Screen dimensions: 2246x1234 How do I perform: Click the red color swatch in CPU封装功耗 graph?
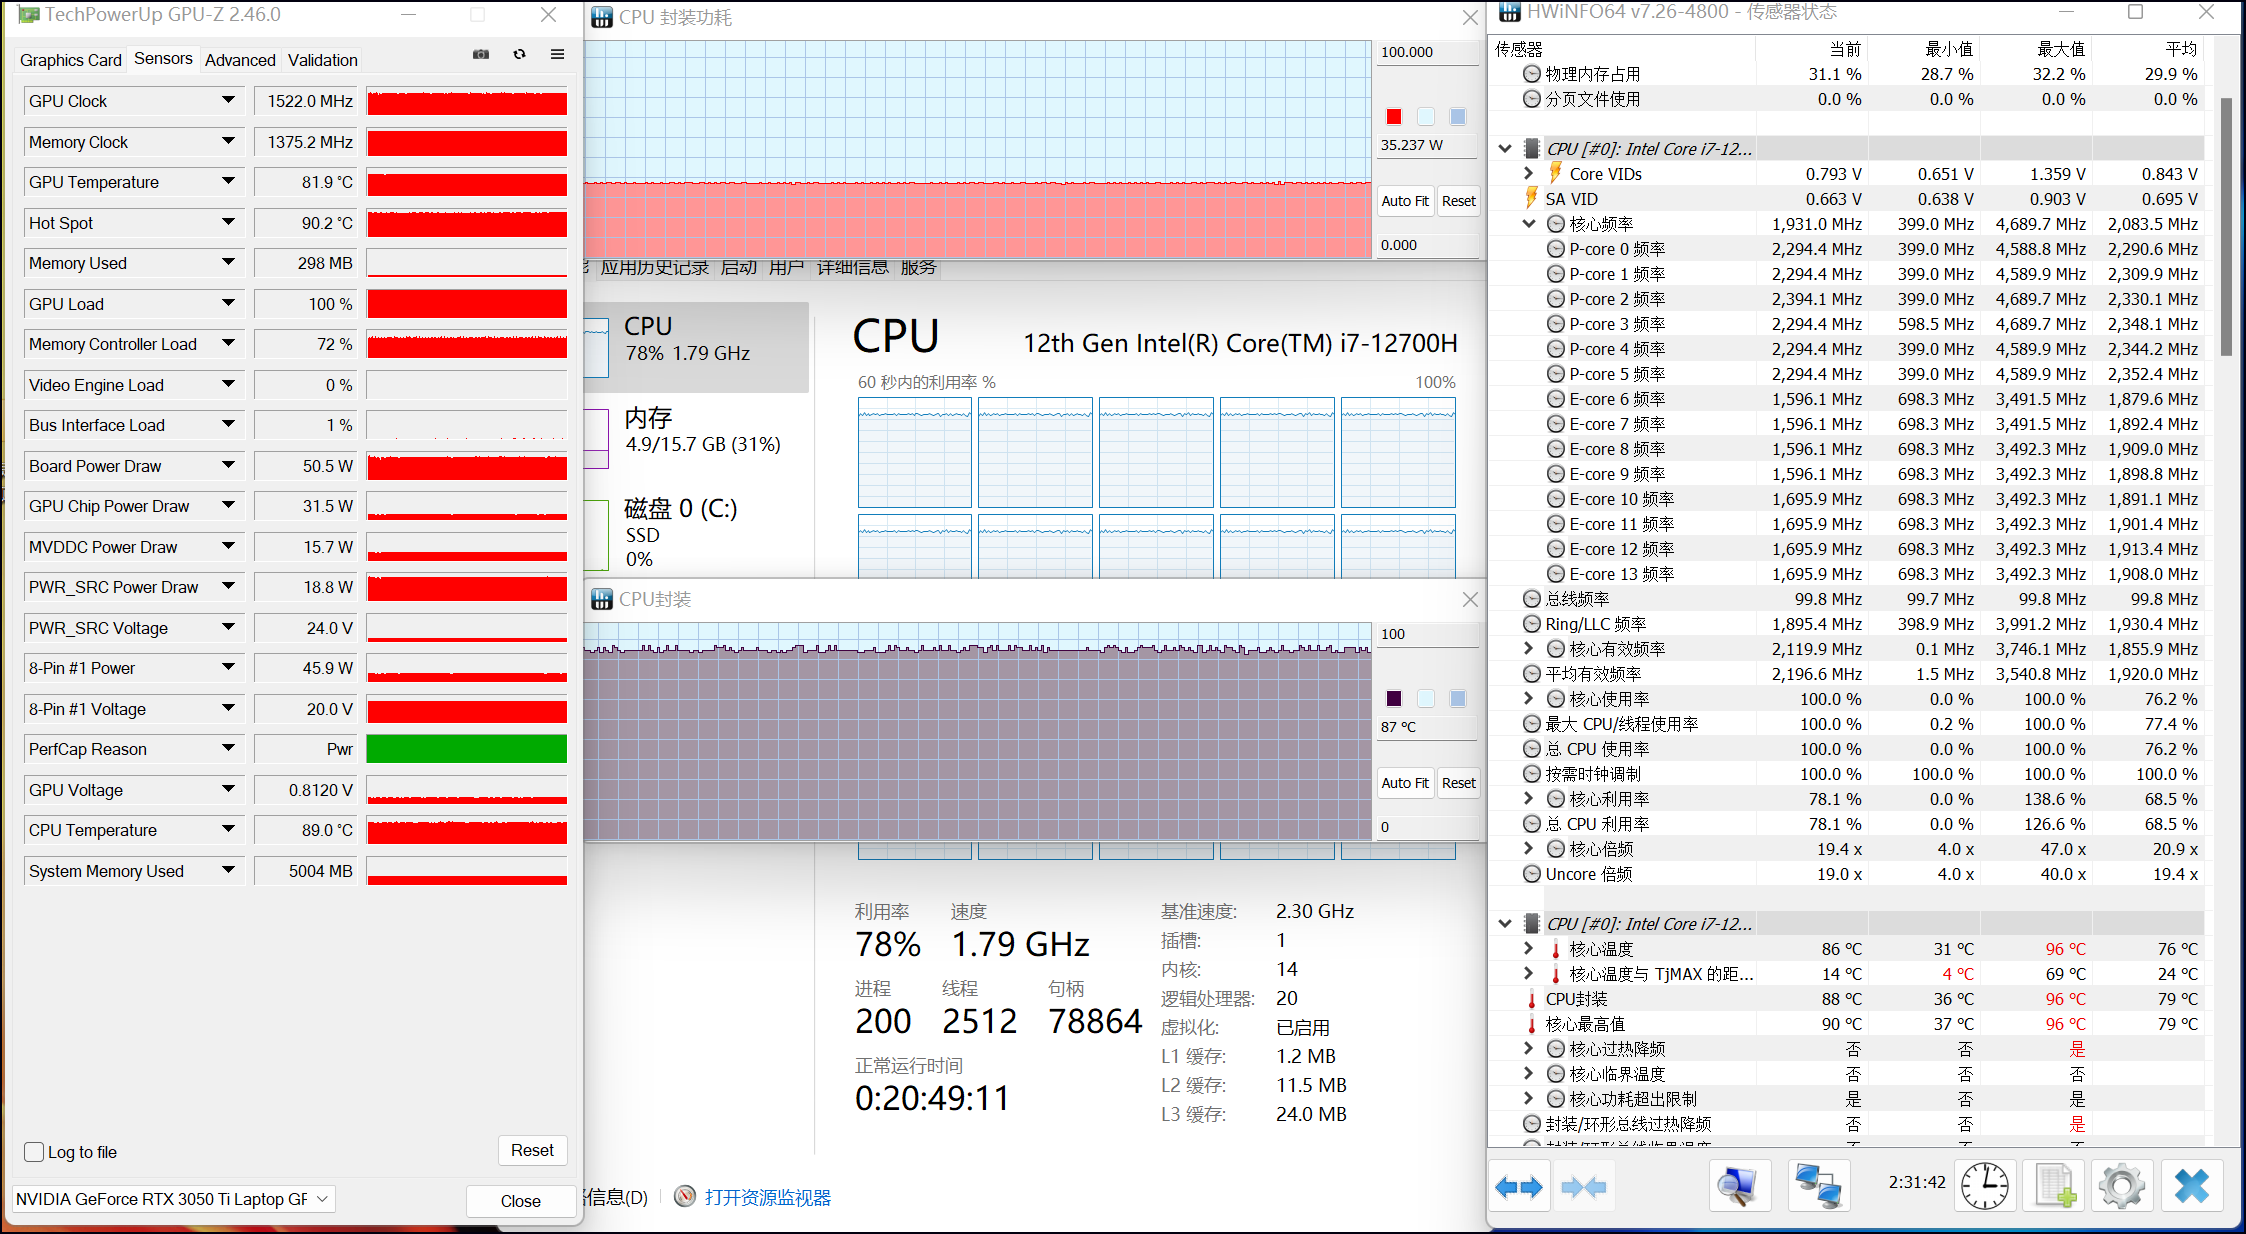(x=1394, y=116)
